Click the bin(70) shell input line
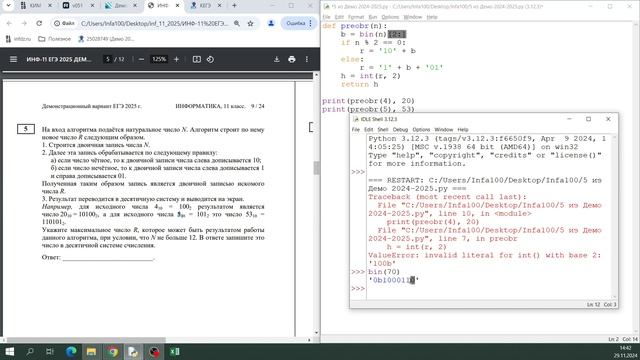Image resolution: width=640 pixels, height=360 pixels. tap(384, 271)
